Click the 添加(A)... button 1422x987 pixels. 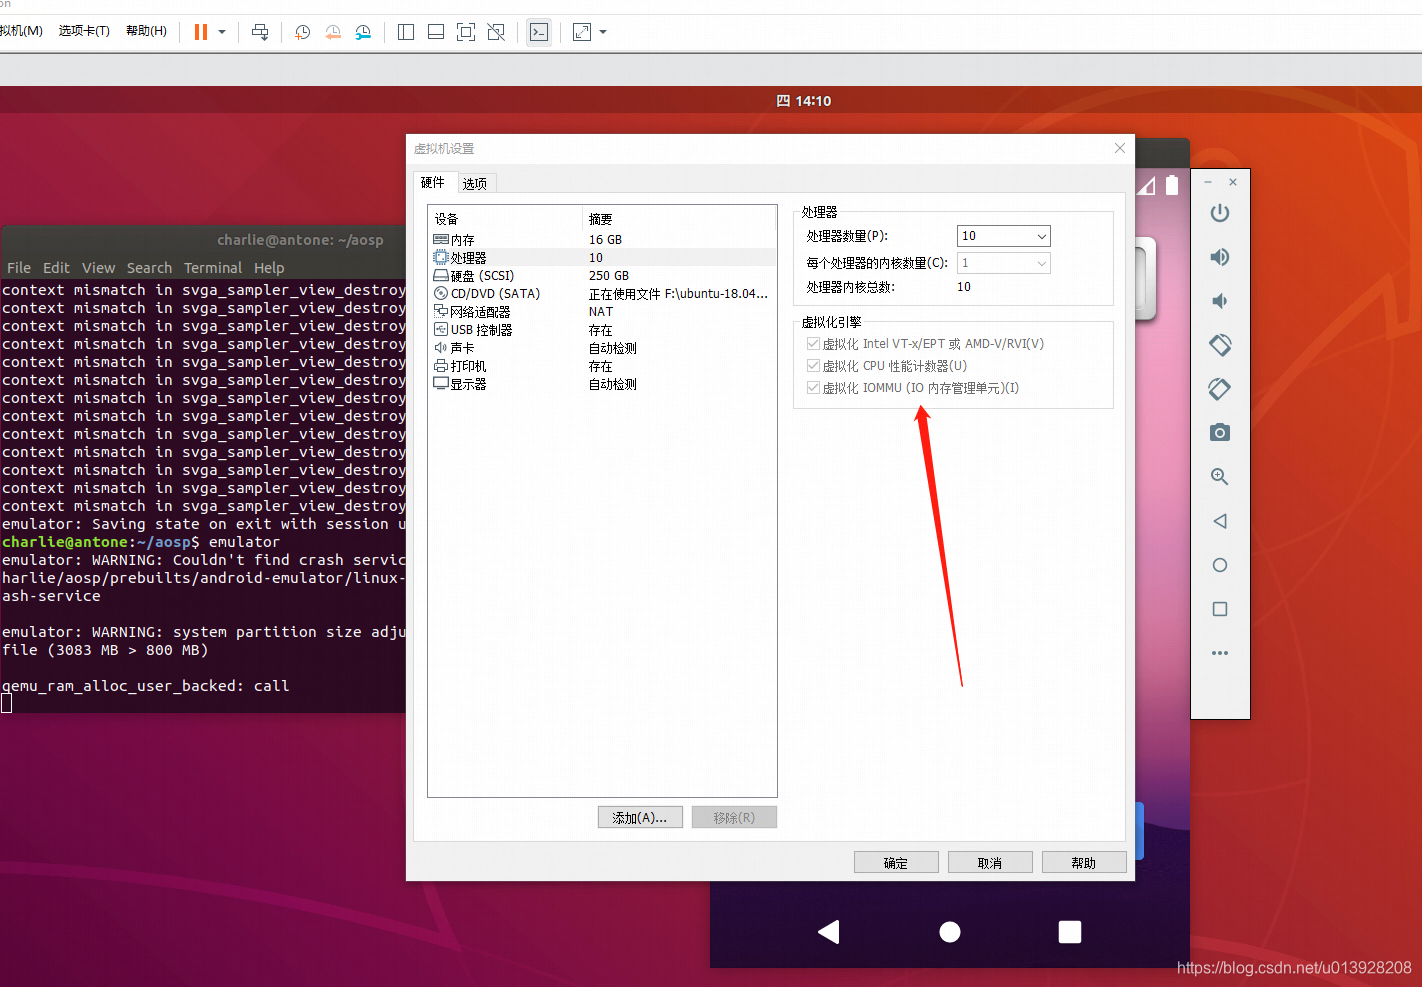640,818
